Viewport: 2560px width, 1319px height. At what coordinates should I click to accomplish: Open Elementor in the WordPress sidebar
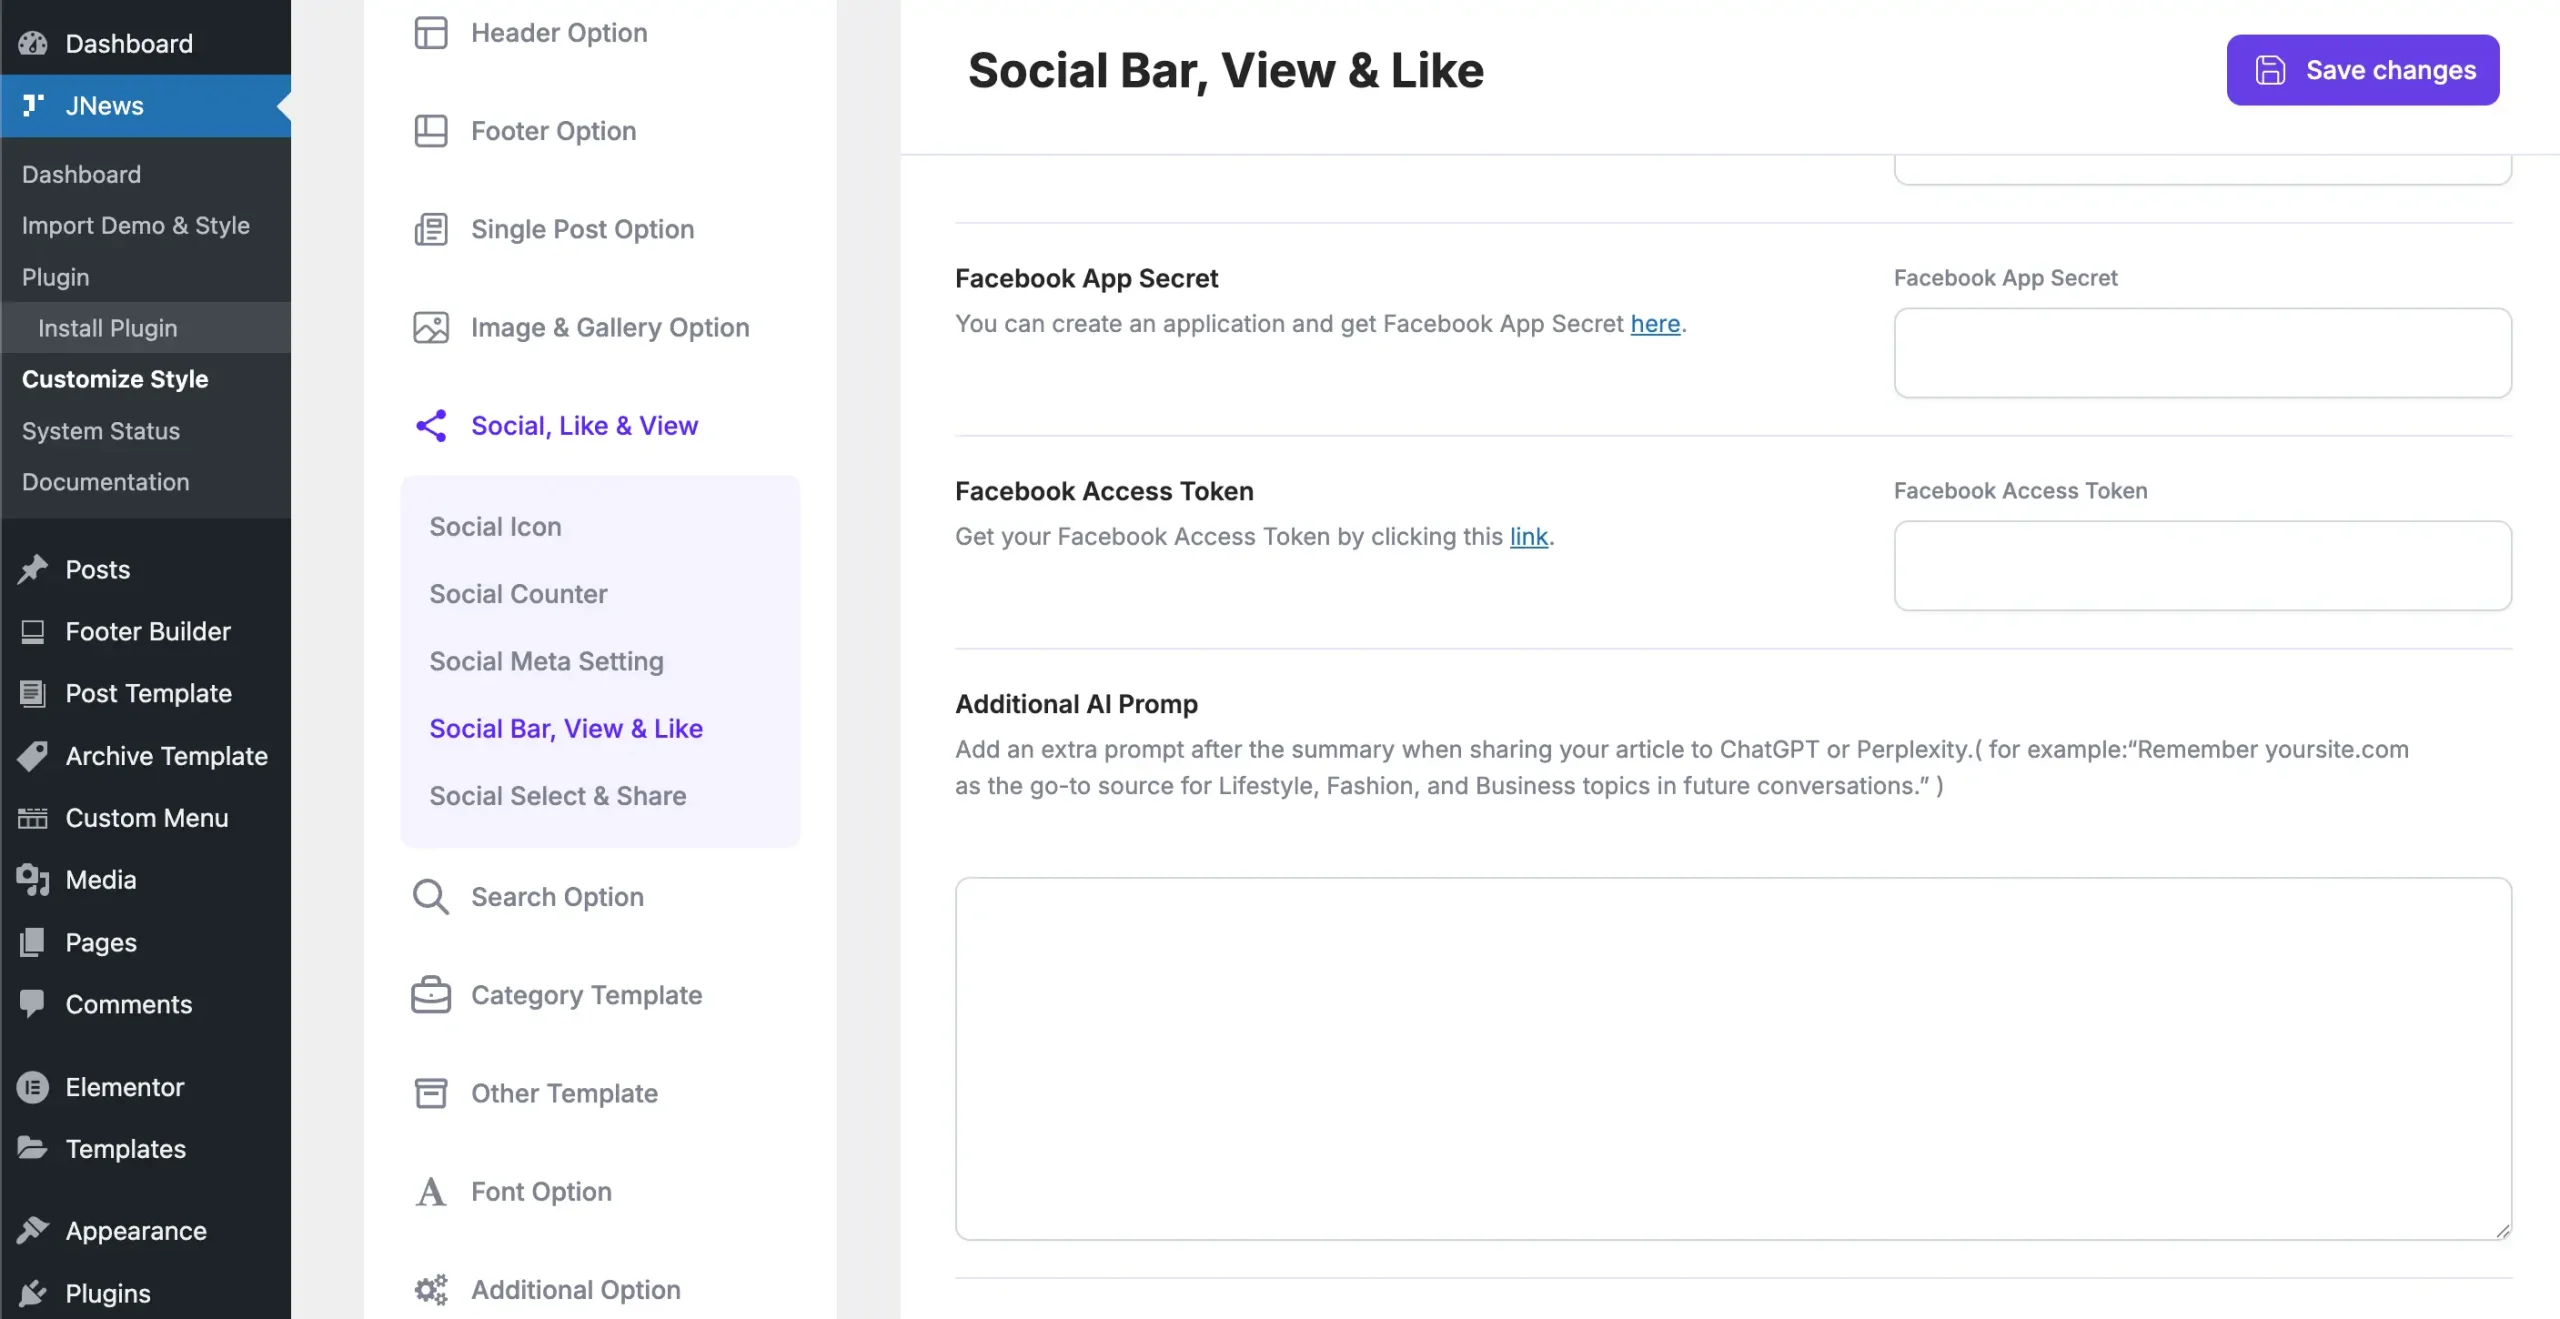[x=124, y=1087]
